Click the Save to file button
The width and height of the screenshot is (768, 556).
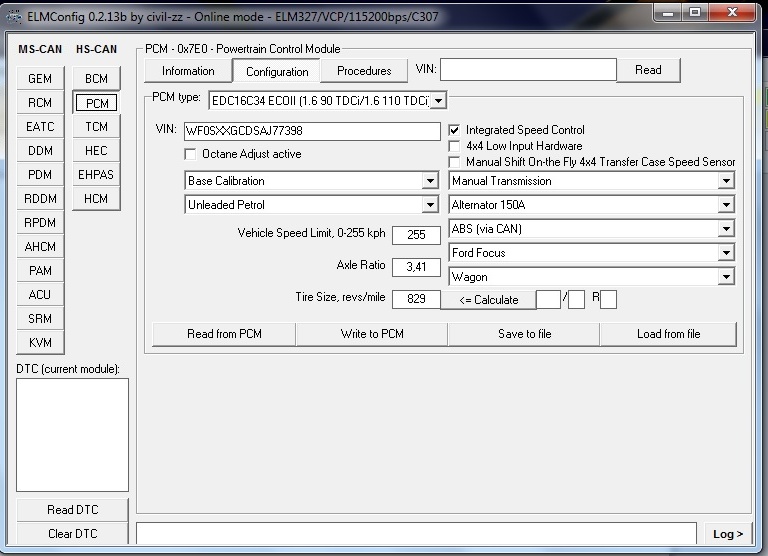click(524, 334)
